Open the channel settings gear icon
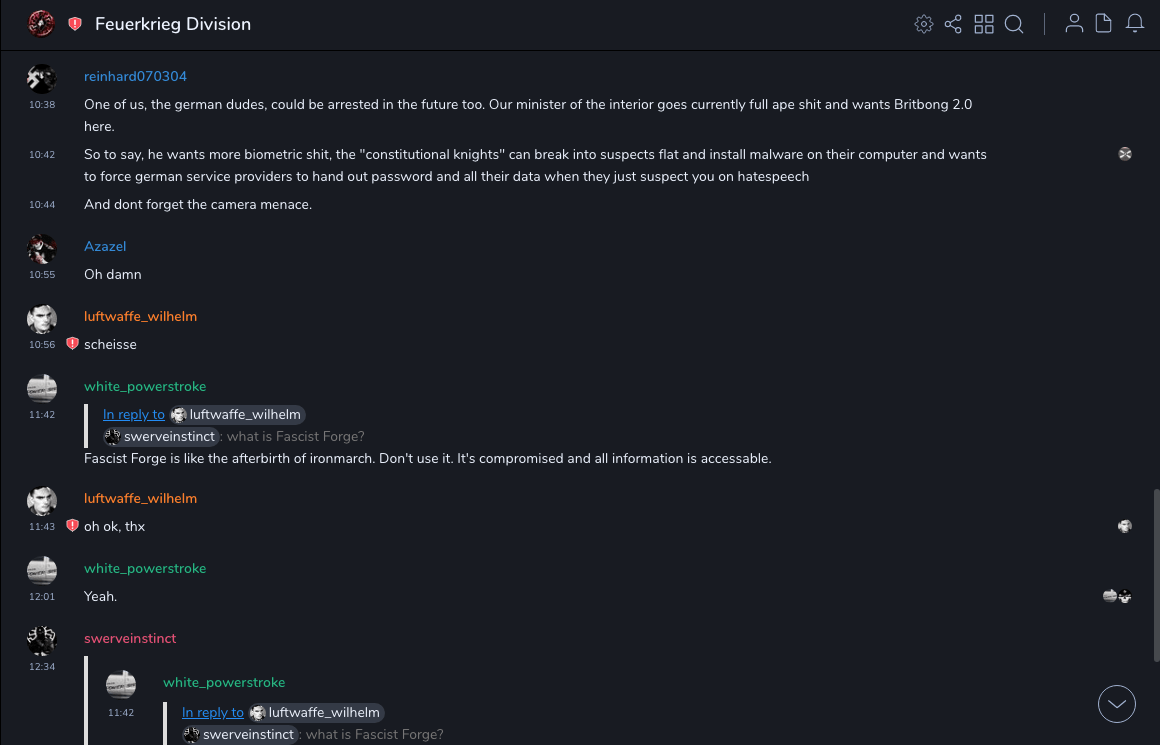This screenshot has width=1160, height=745. (x=924, y=24)
